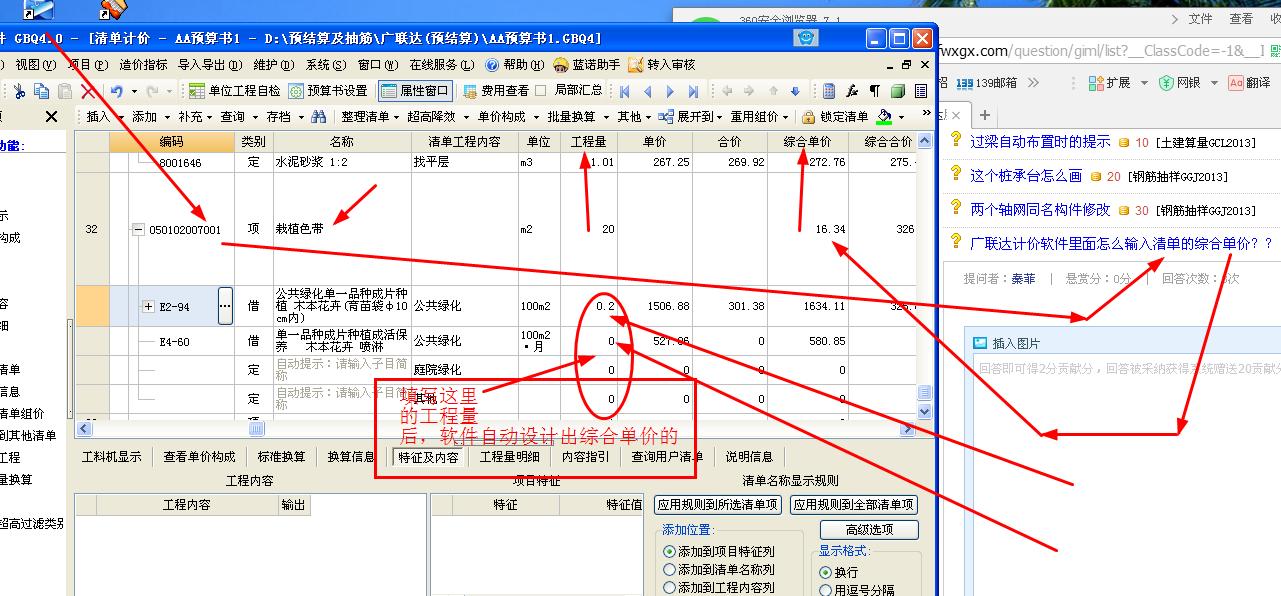Switch to the 工程量明细 tab
Viewport: 1281px width, 596px height.
pyautogui.click(x=510, y=457)
